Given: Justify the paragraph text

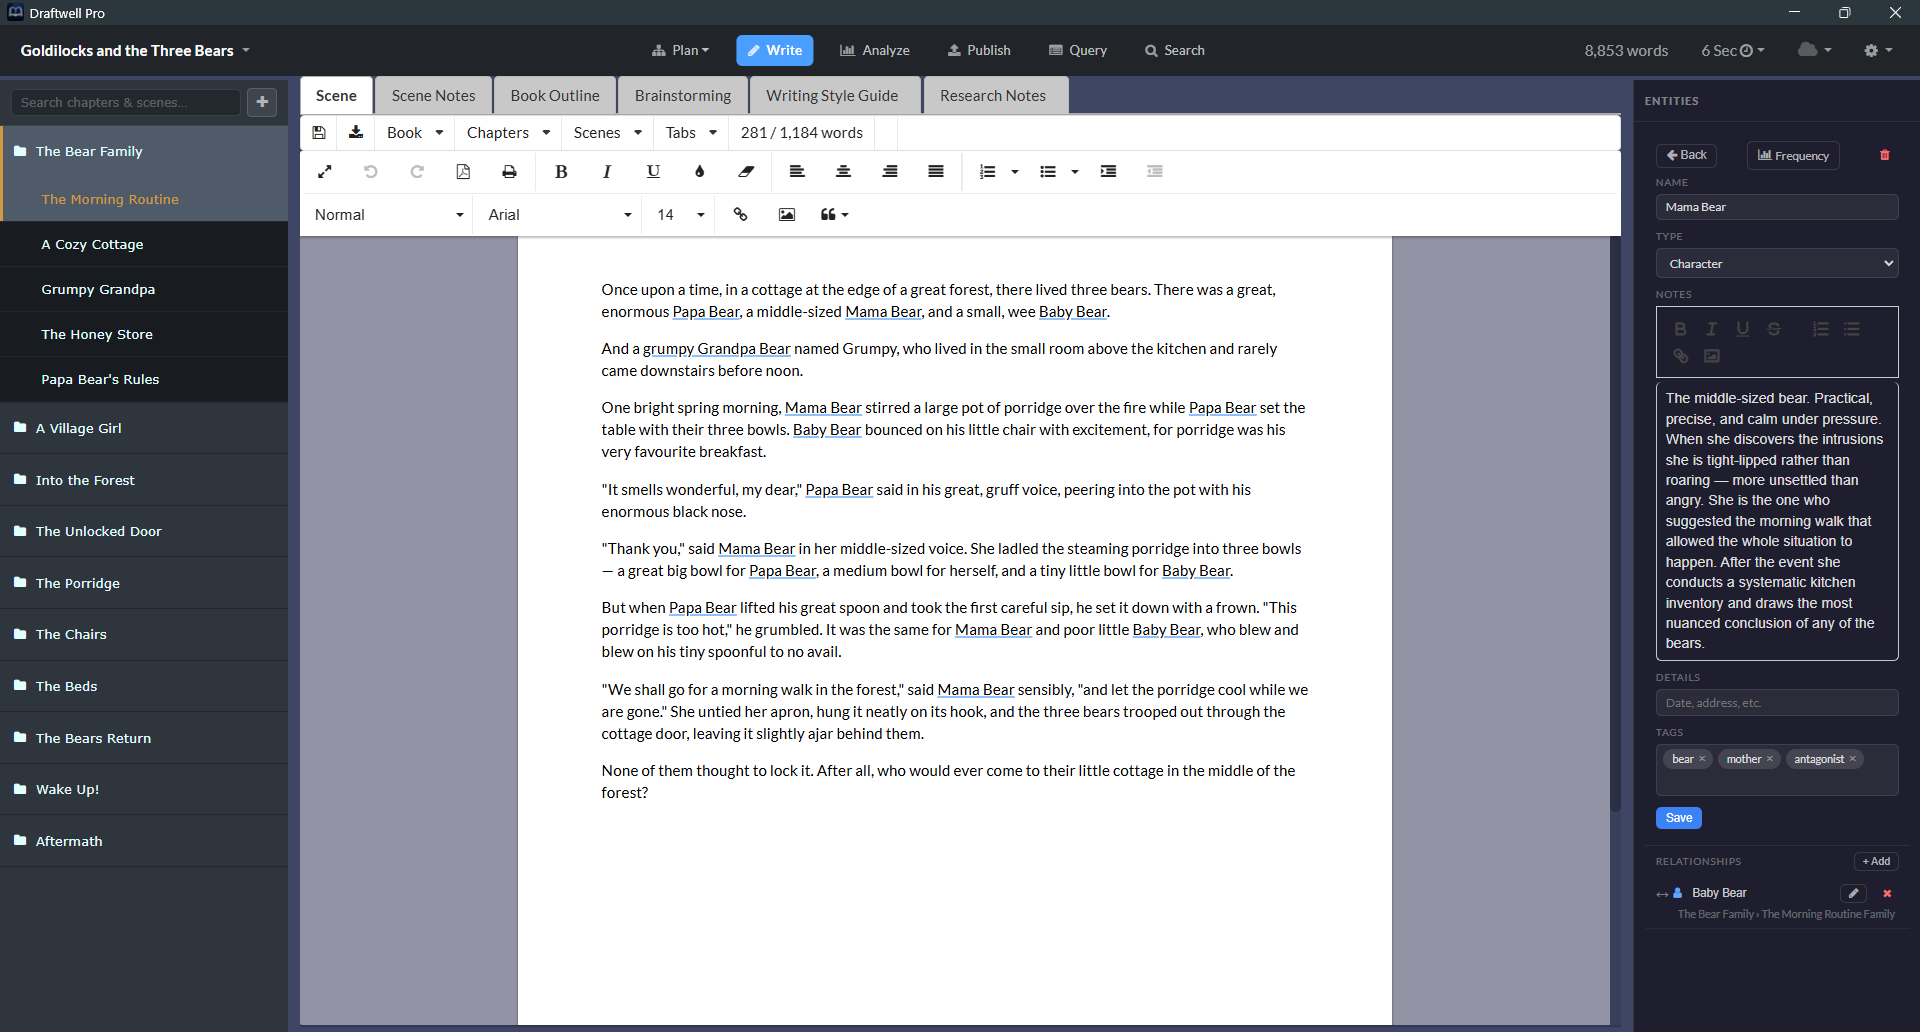Looking at the screenshot, I should 936,172.
